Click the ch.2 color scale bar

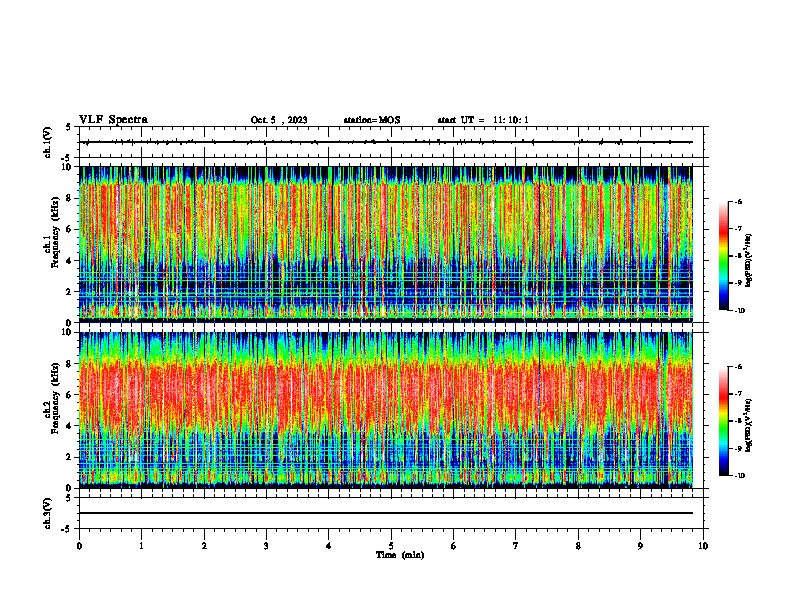pyautogui.click(x=723, y=421)
